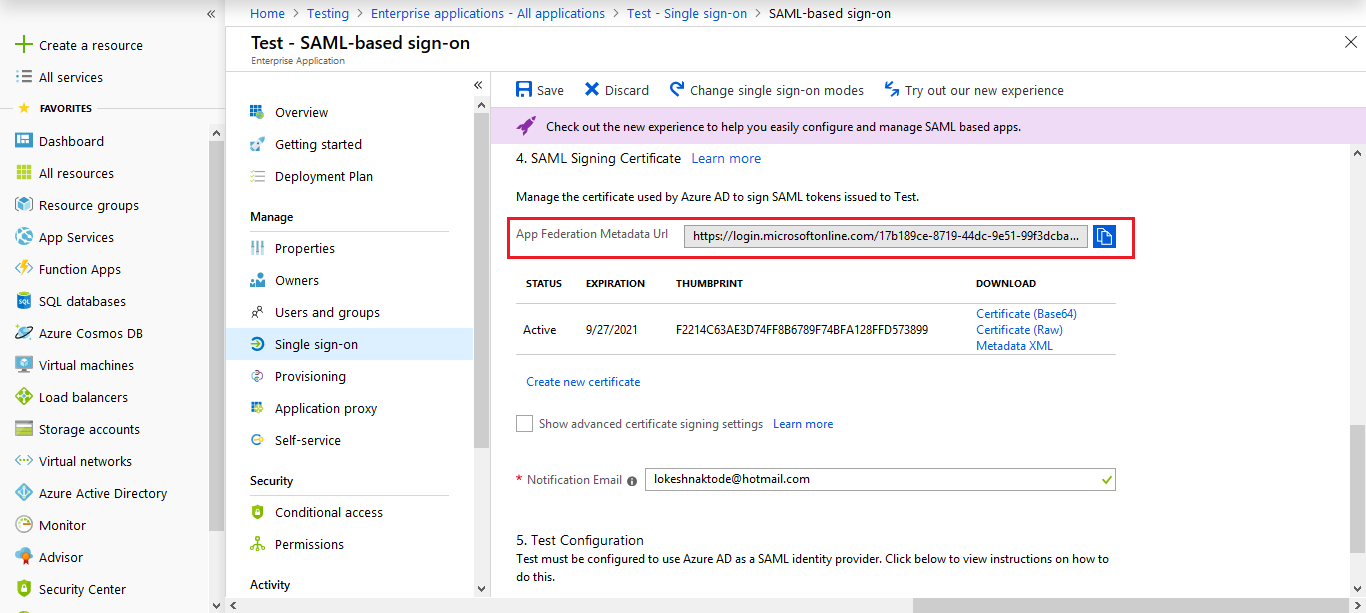The width and height of the screenshot is (1366, 613).
Task: Open Azure Cosmos DB from the sidebar
Action: pyautogui.click(x=22, y=332)
